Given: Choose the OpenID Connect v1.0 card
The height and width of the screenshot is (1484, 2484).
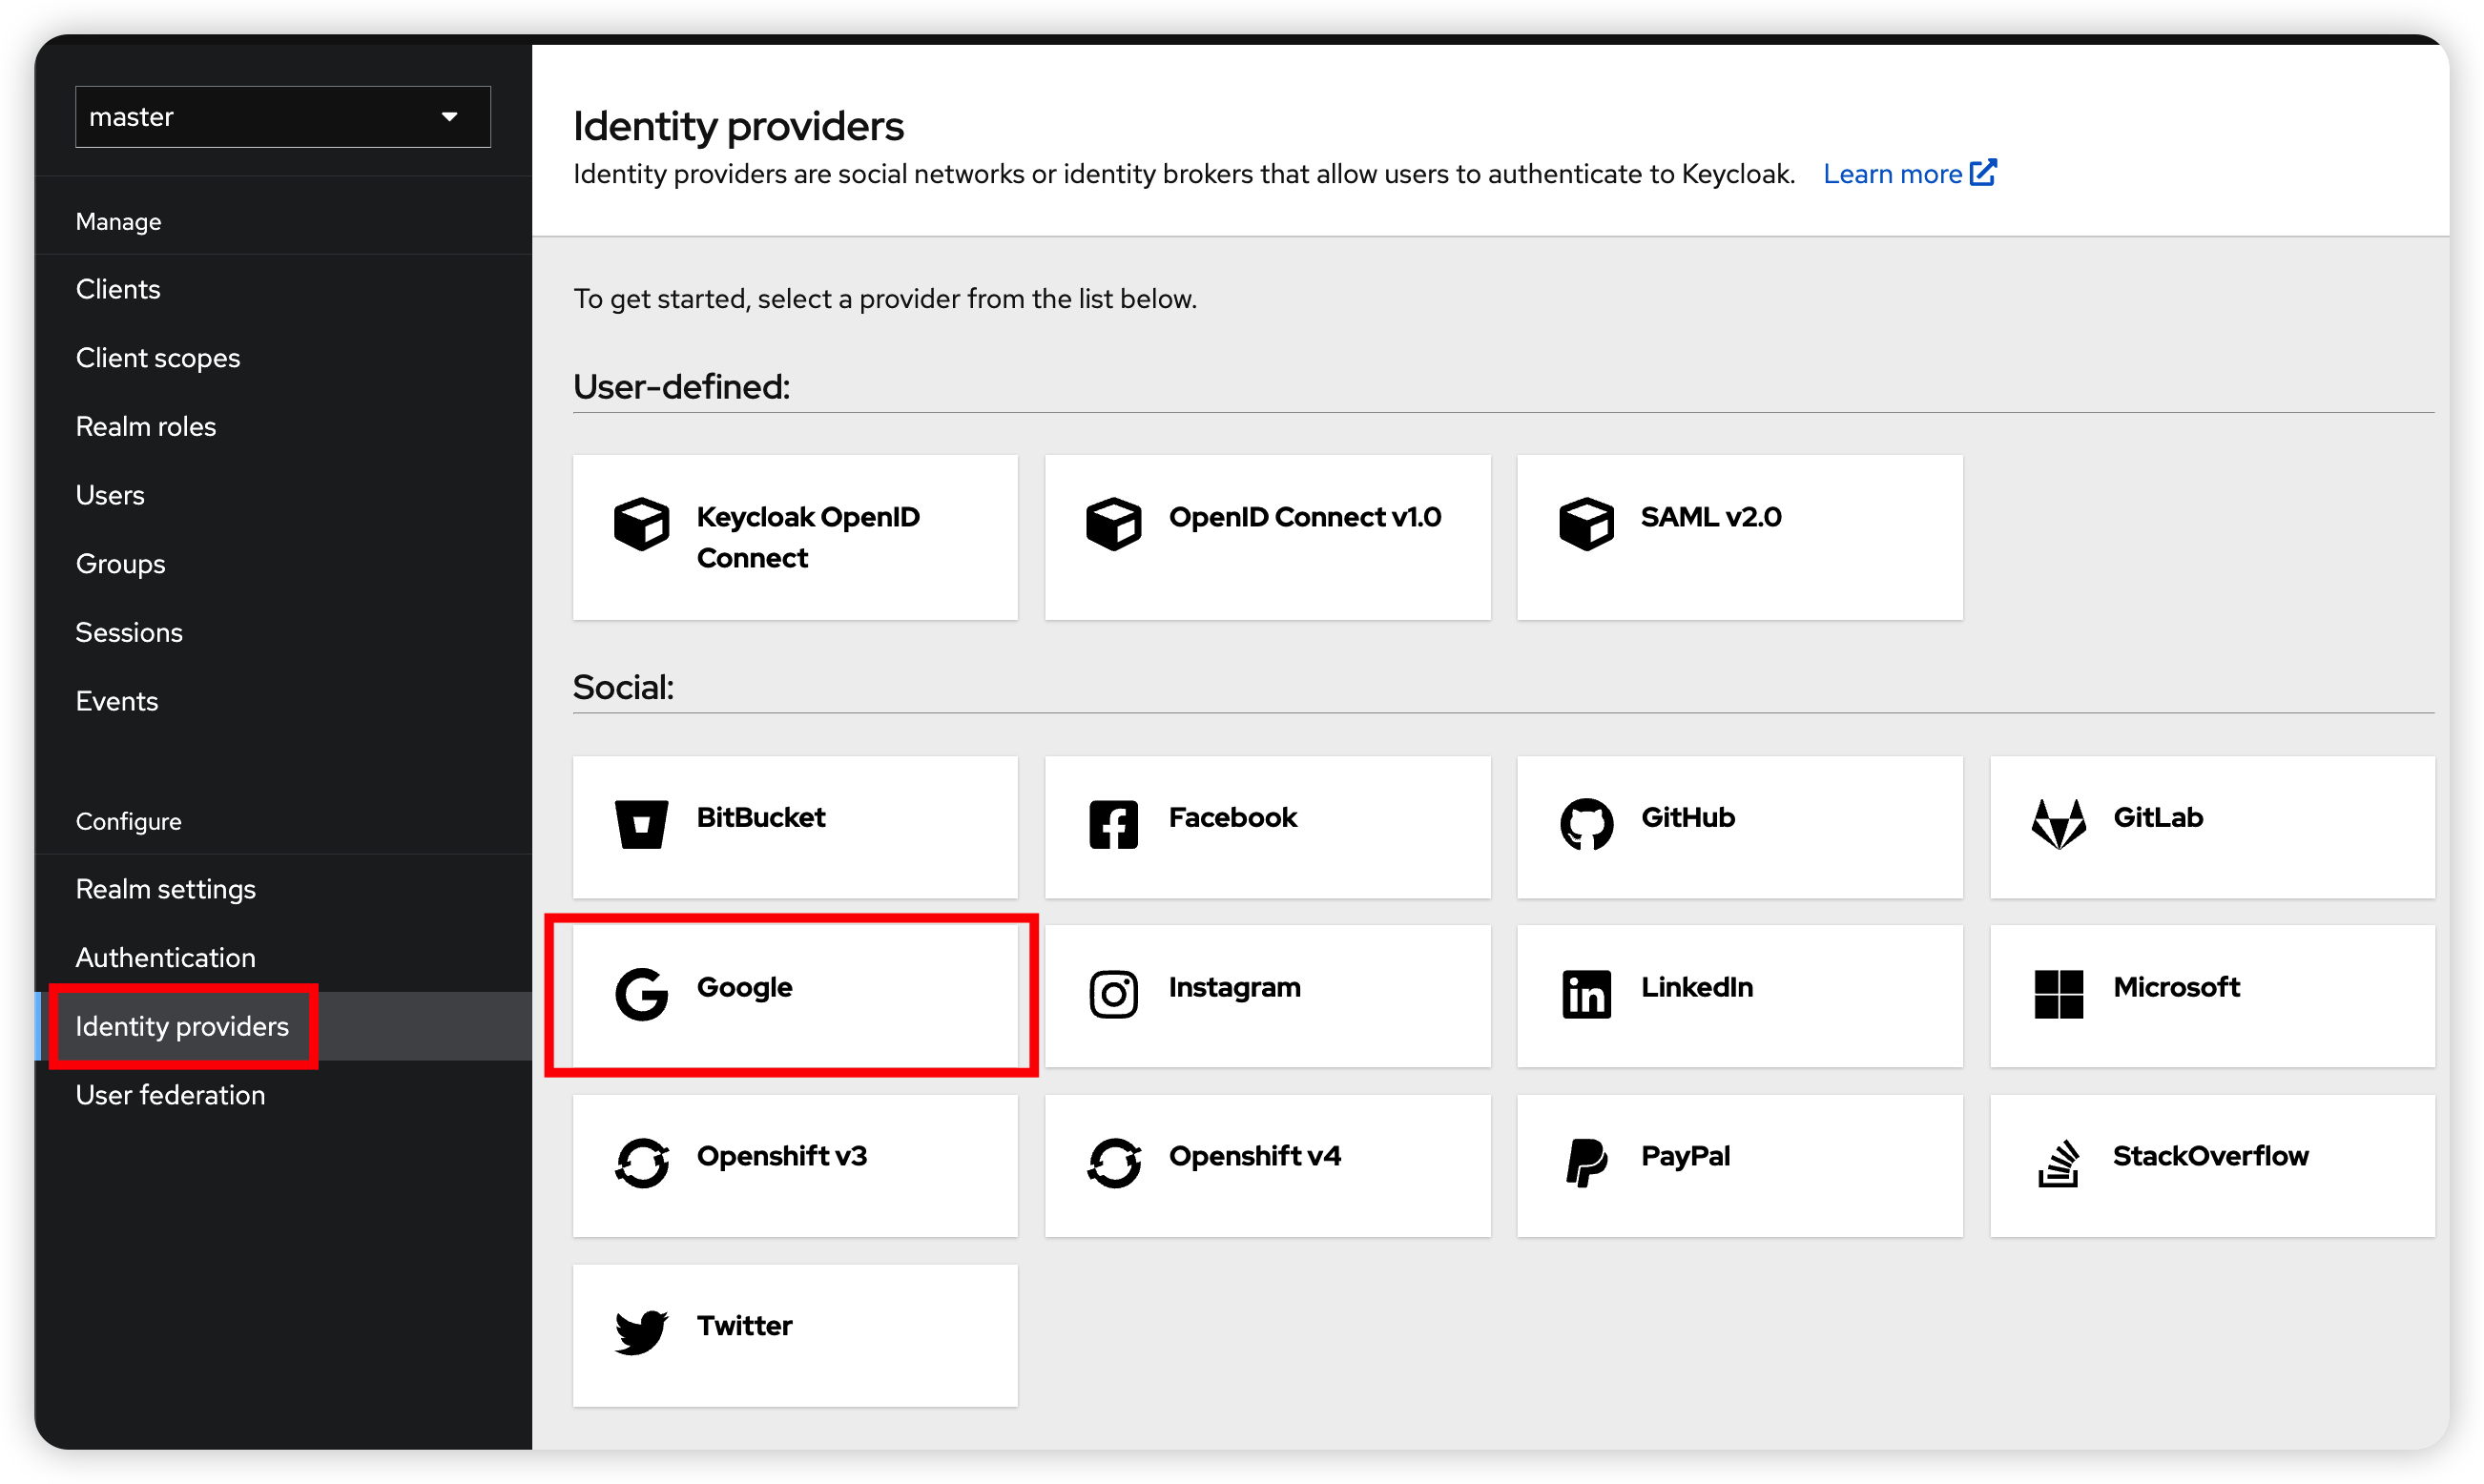Looking at the screenshot, I should (1266, 537).
